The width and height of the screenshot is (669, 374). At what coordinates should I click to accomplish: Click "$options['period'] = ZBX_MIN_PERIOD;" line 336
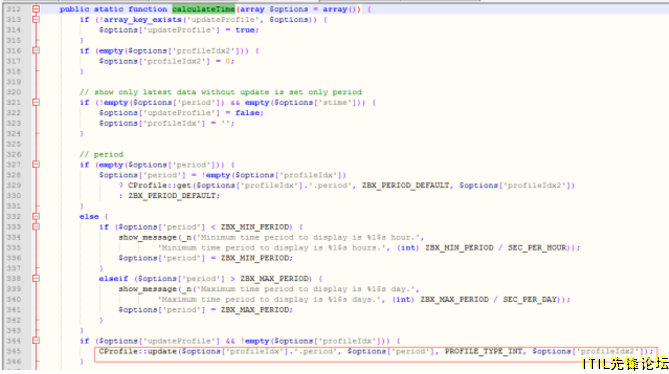point(206,258)
